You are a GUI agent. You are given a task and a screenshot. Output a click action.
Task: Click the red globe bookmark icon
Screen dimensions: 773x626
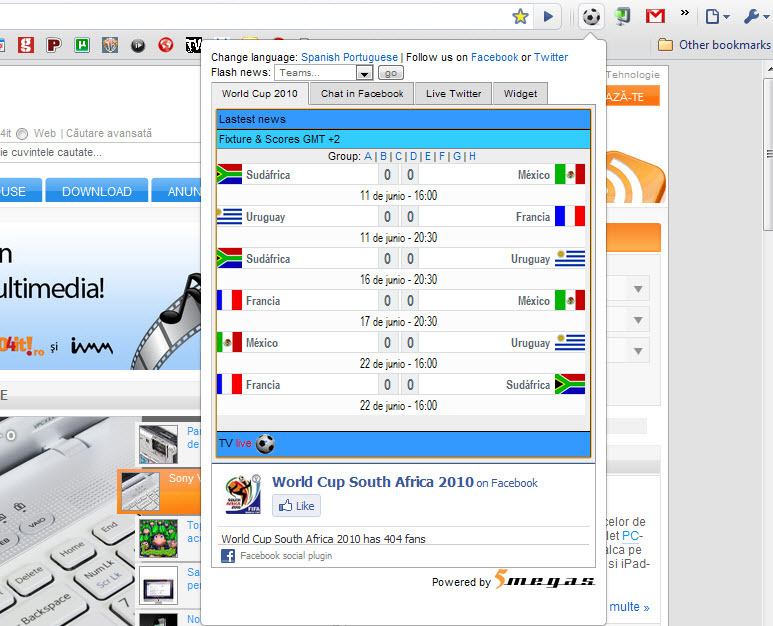click(x=166, y=45)
